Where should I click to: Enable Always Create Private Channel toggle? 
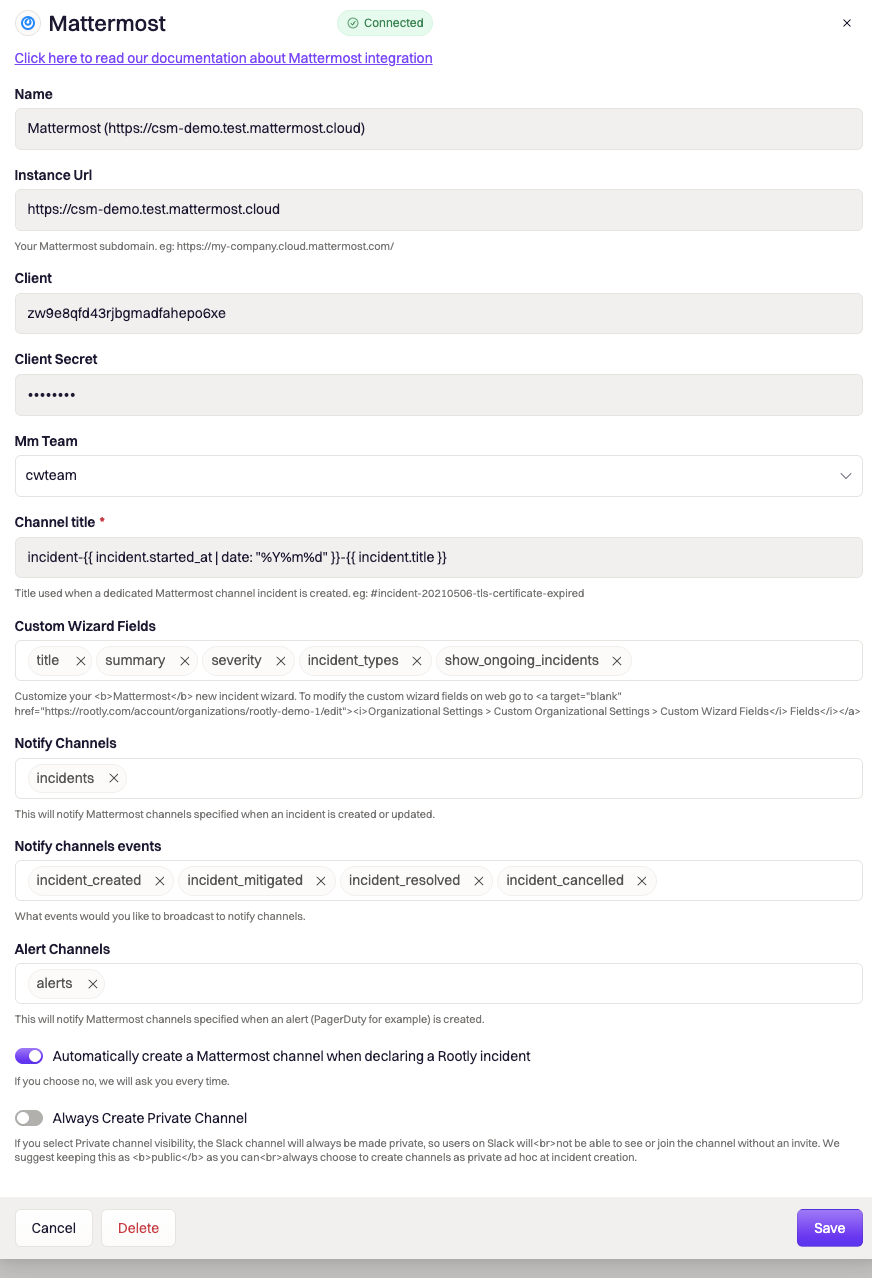click(x=29, y=1118)
